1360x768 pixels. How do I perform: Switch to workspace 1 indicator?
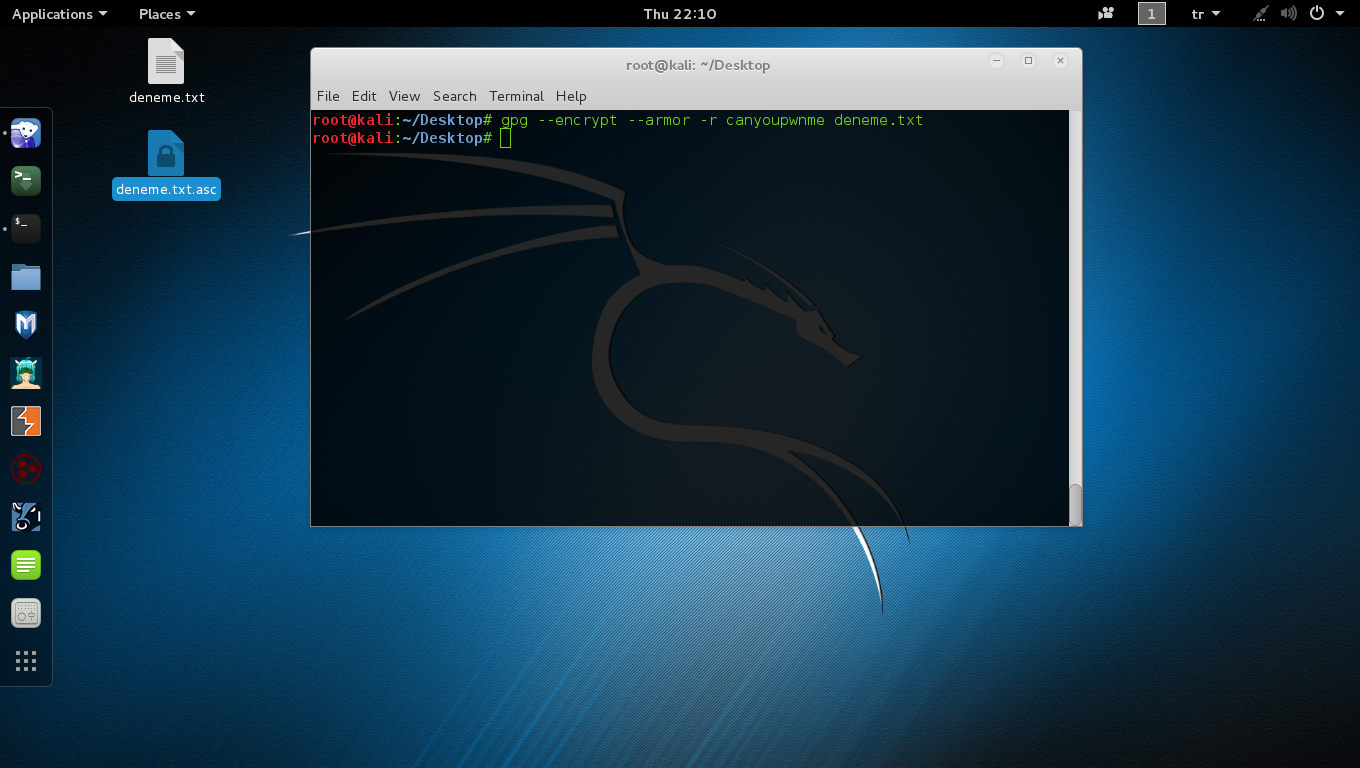pyautogui.click(x=1151, y=14)
